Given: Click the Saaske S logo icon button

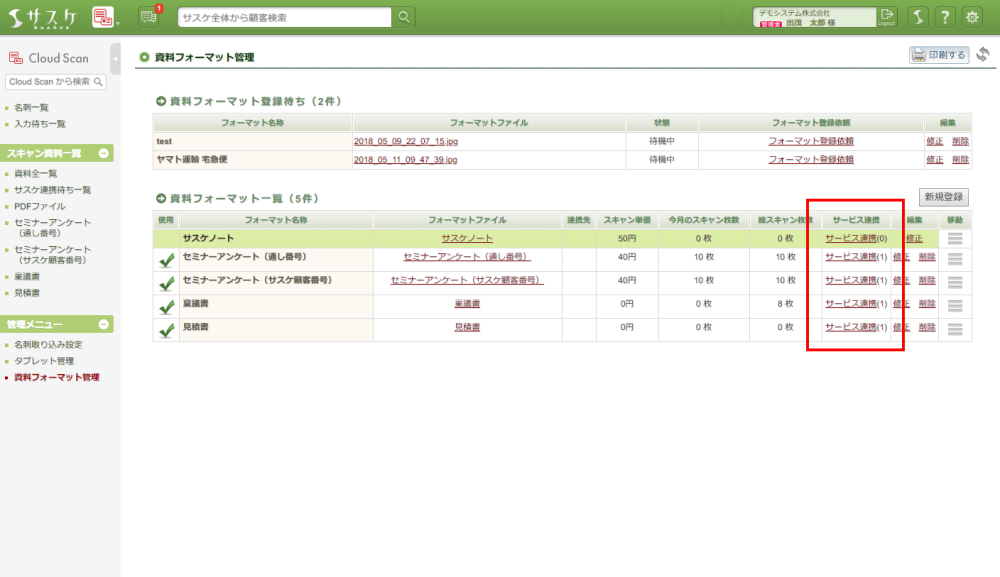Looking at the screenshot, I should tap(916, 17).
